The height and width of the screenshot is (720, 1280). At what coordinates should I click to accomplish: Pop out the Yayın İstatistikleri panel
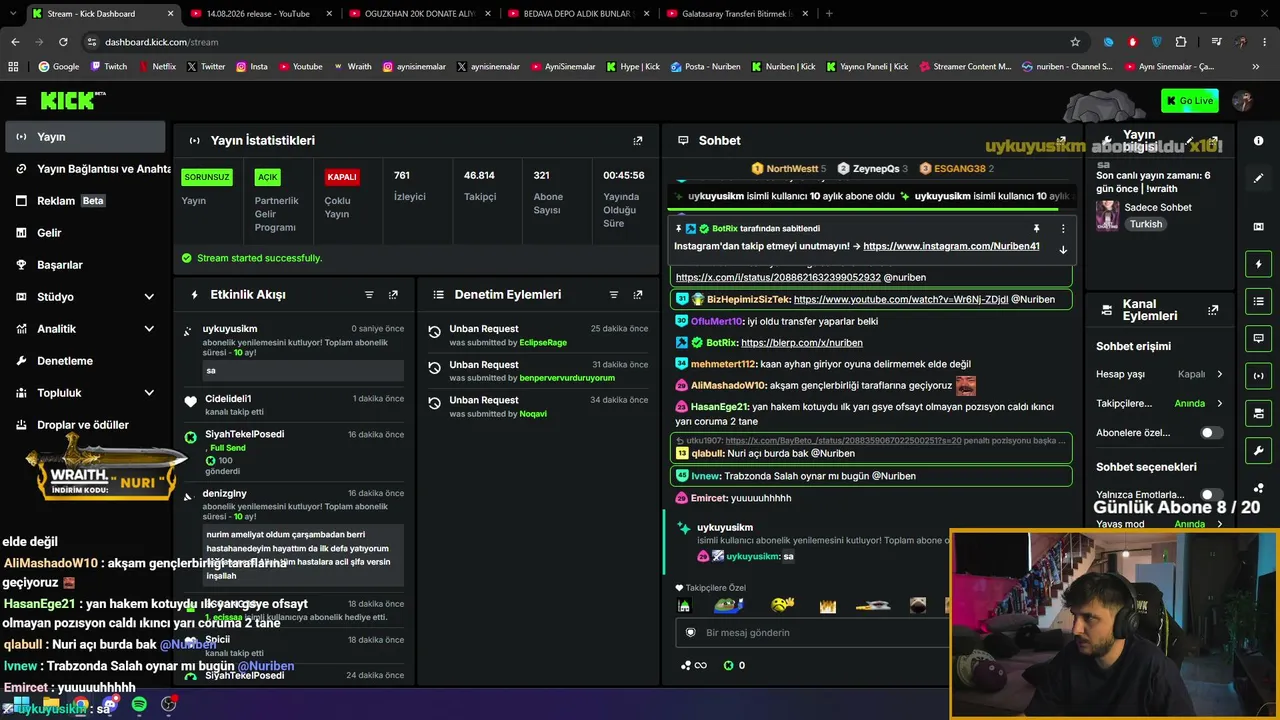(x=638, y=141)
